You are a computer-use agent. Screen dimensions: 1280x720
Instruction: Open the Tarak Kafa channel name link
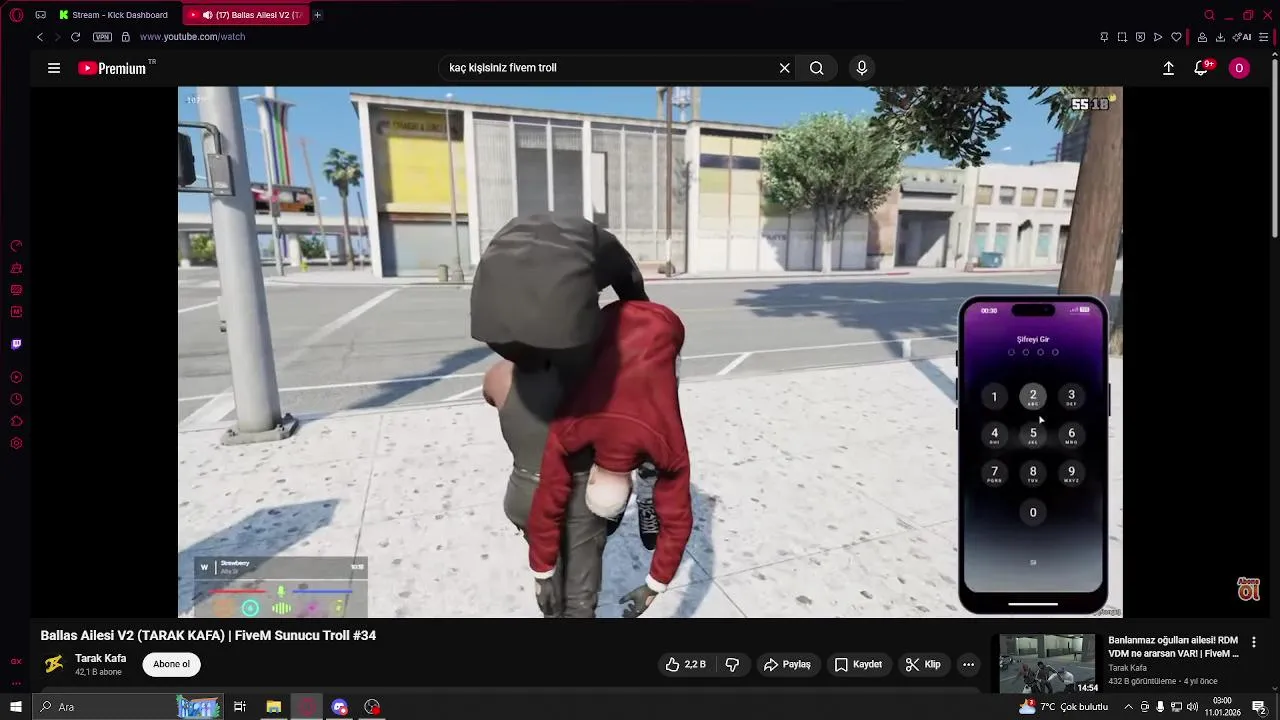(100, 658)
